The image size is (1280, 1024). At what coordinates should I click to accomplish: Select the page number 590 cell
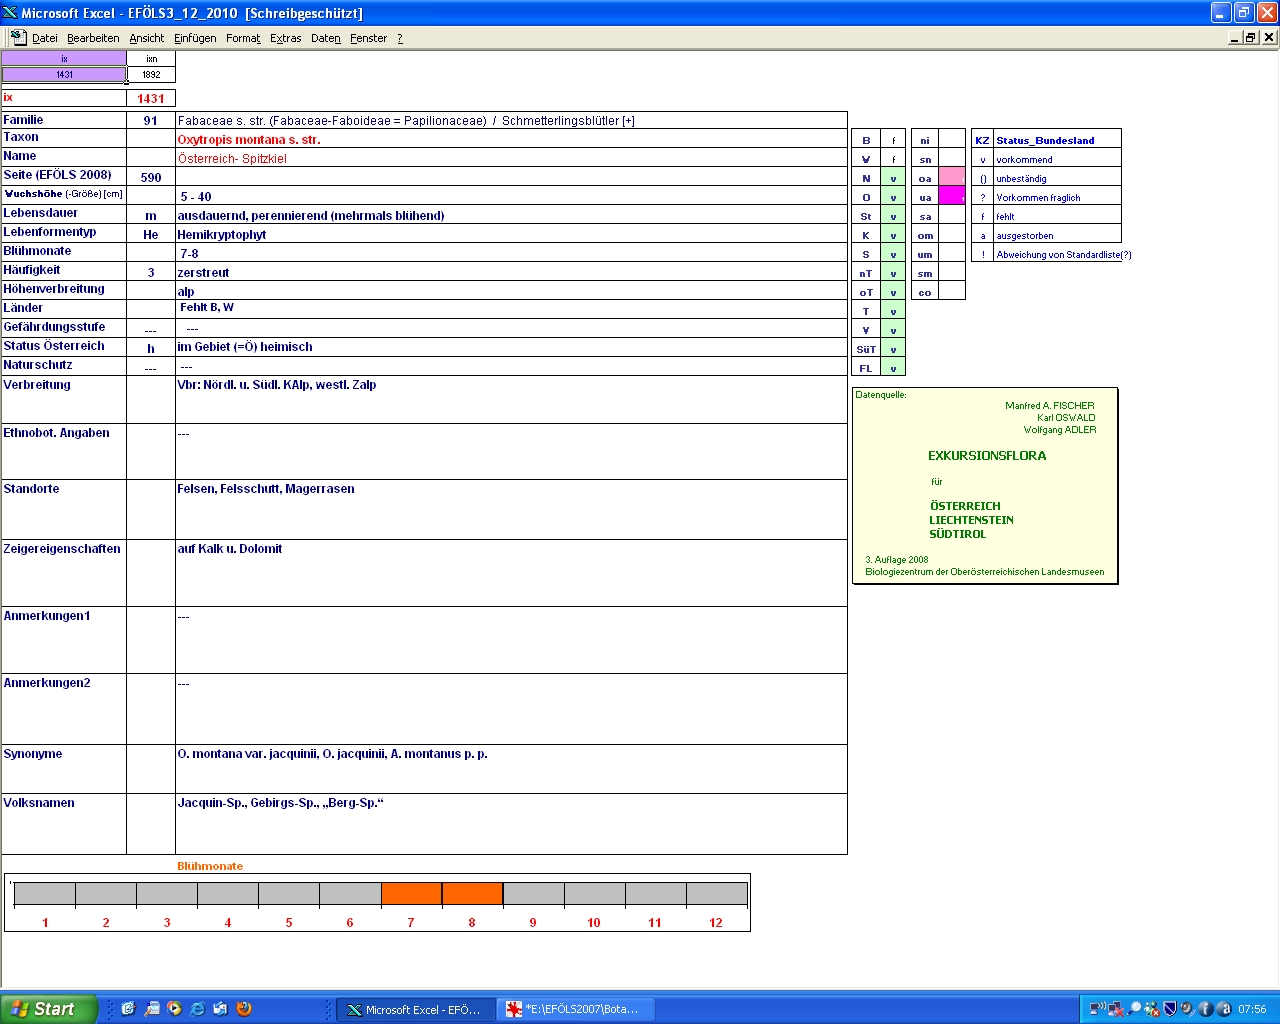(x=151, y=177)
